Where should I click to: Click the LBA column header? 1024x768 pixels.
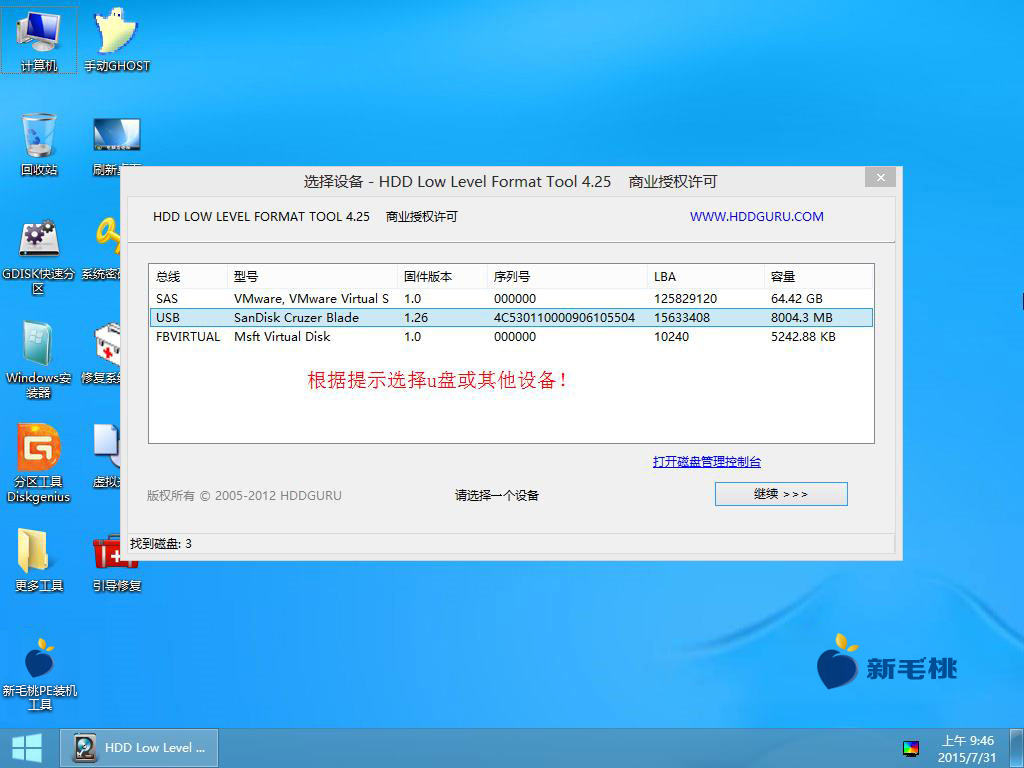pyautogui.click(x=705, y=276)
